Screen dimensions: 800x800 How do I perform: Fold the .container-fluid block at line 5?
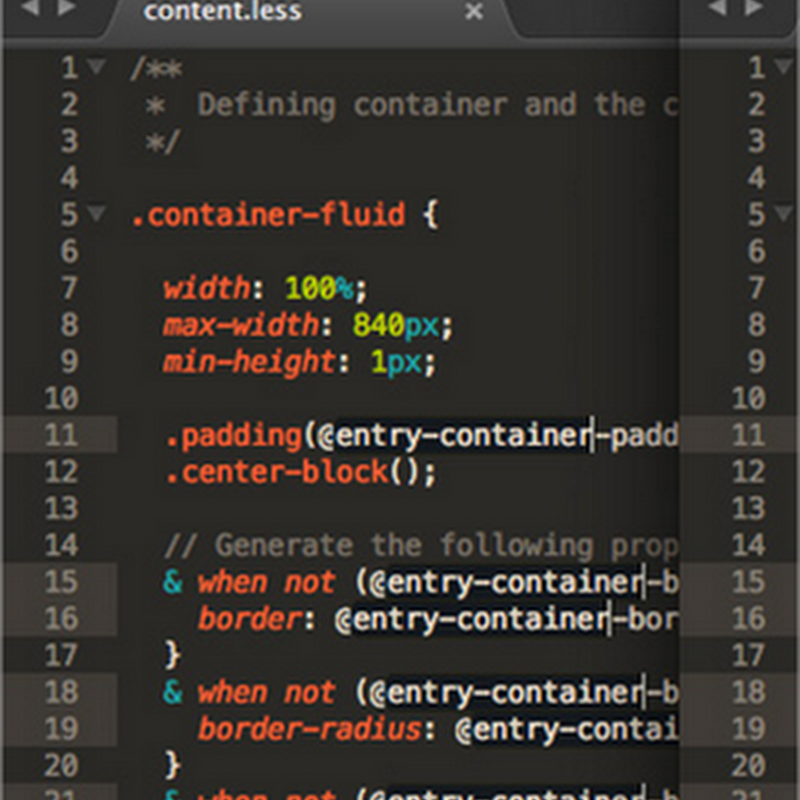pyautogui.click(x=96, y=214)
